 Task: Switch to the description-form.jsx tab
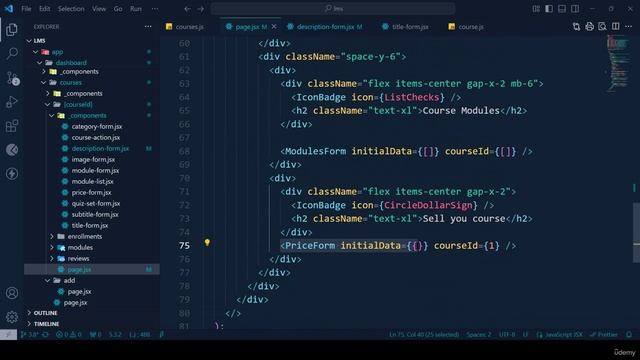point(325,27)
